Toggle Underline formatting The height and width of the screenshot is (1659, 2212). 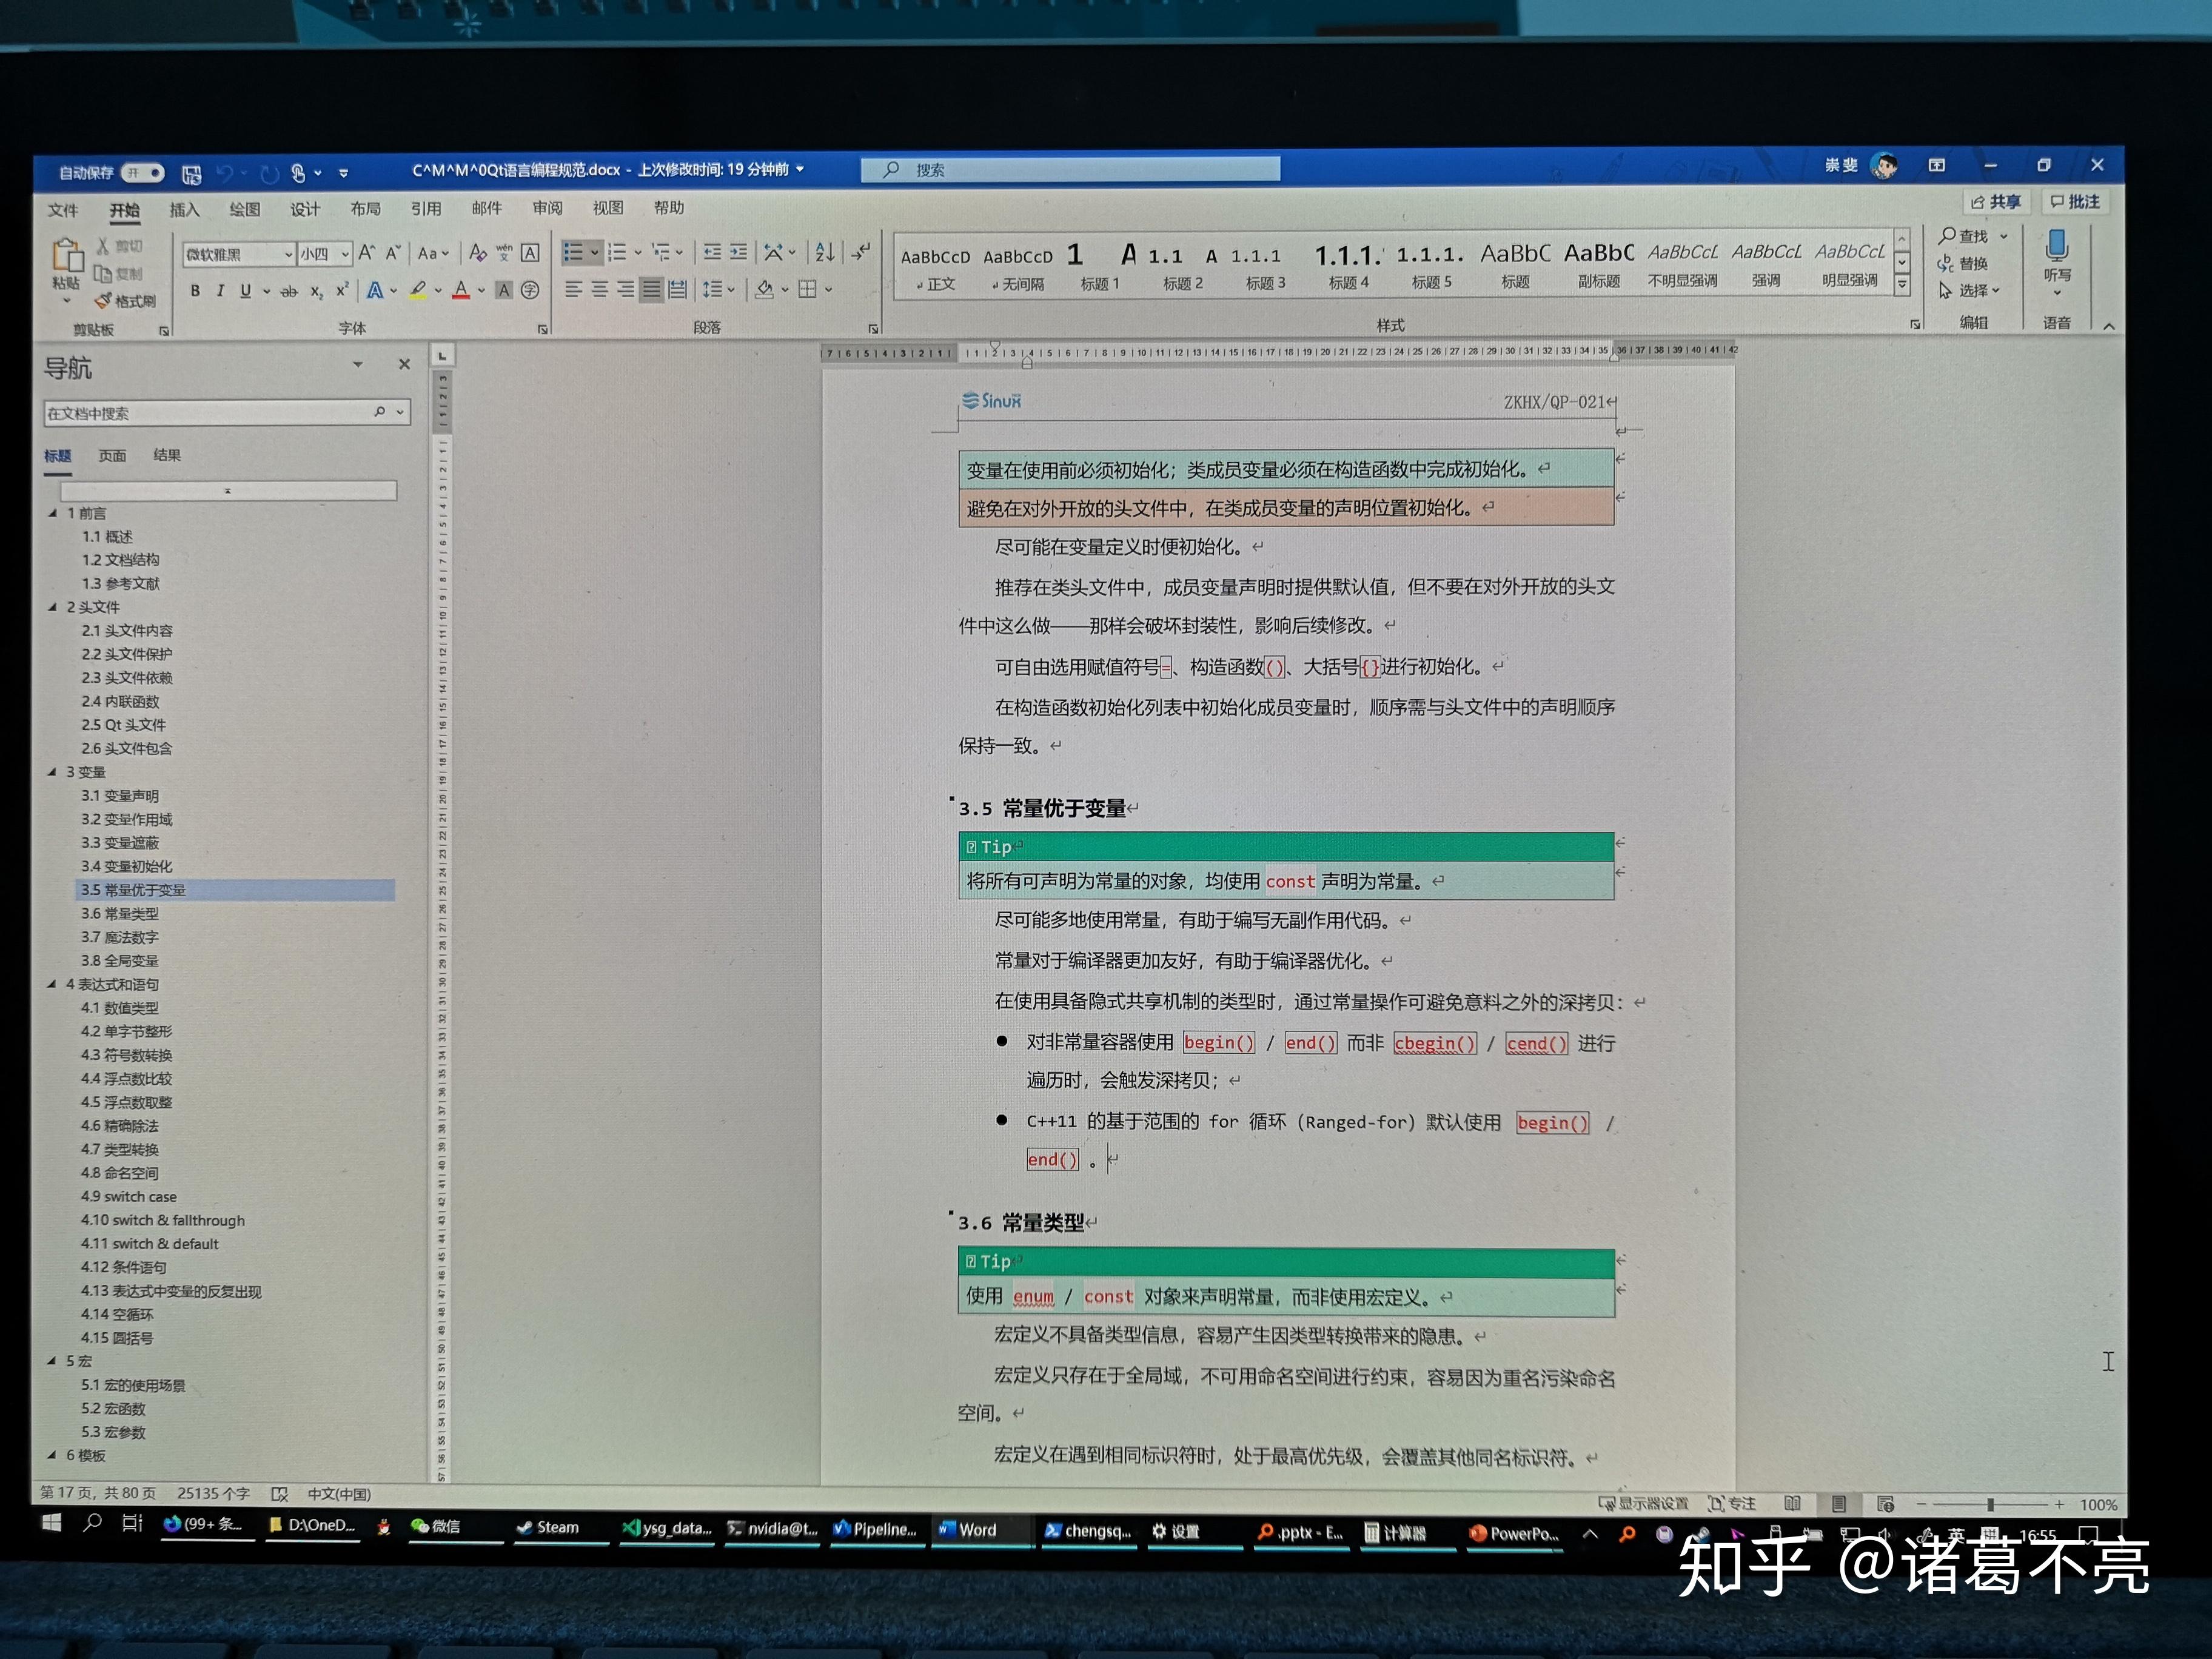pyautogui.click(x=245, y=291)
